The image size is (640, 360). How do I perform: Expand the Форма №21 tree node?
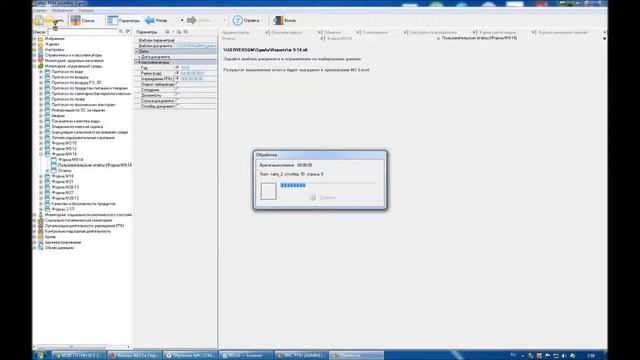click(41, 182)
